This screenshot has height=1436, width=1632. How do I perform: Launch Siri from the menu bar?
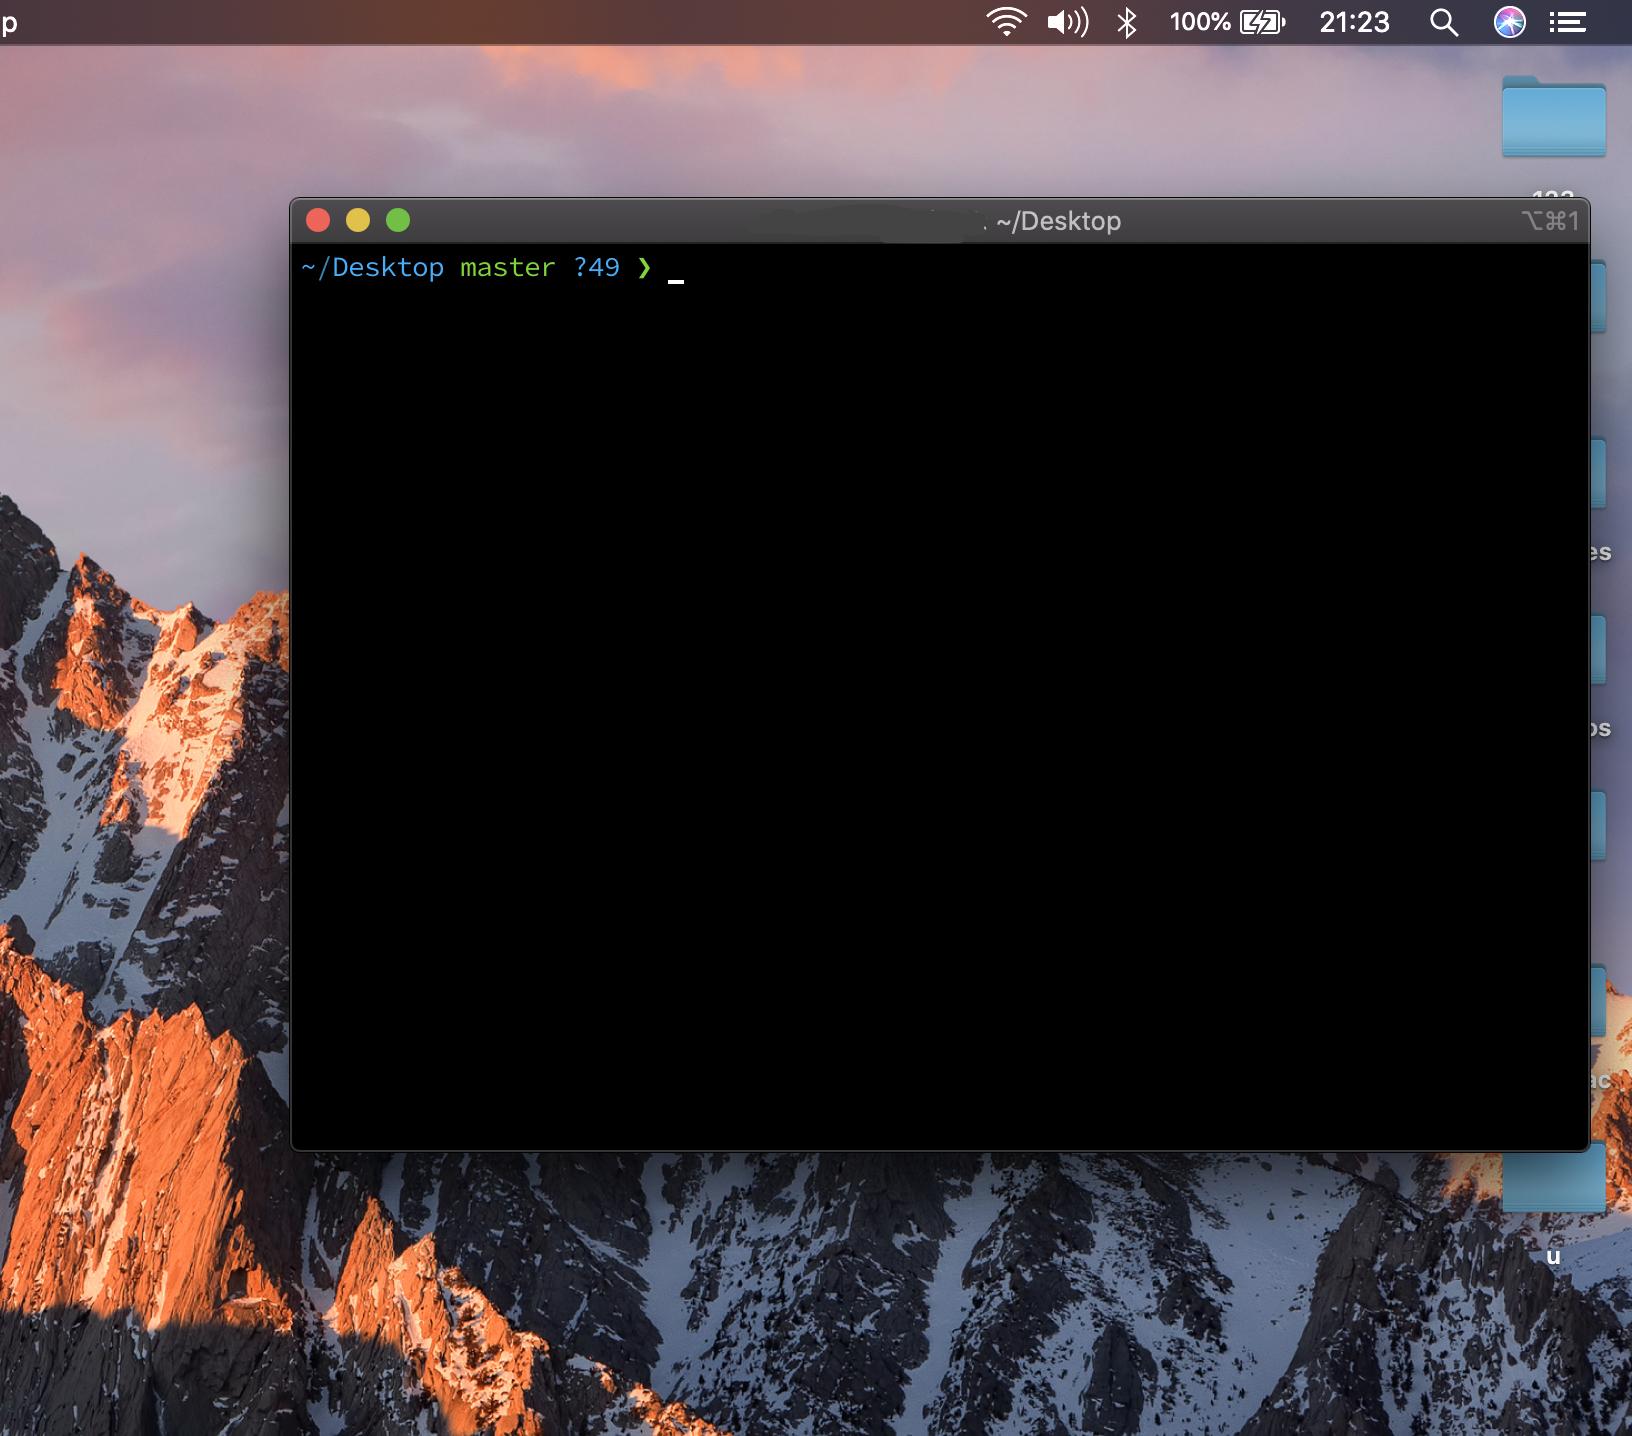tap(1509, 22)
